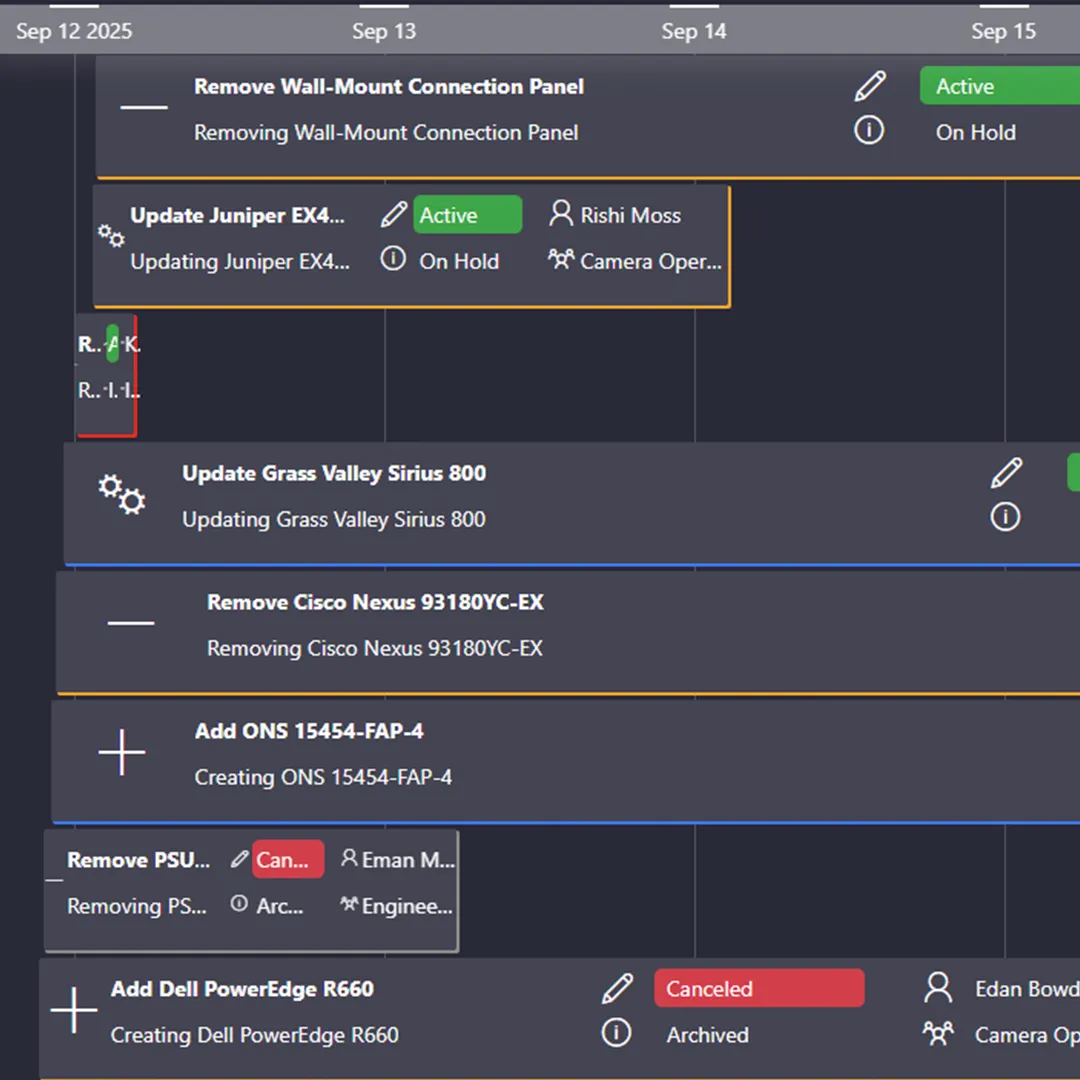This screenshot has height=1080, width=1080.
Task: Click group icon beside Camera Op on Dell card
Action: (937, 1033)
